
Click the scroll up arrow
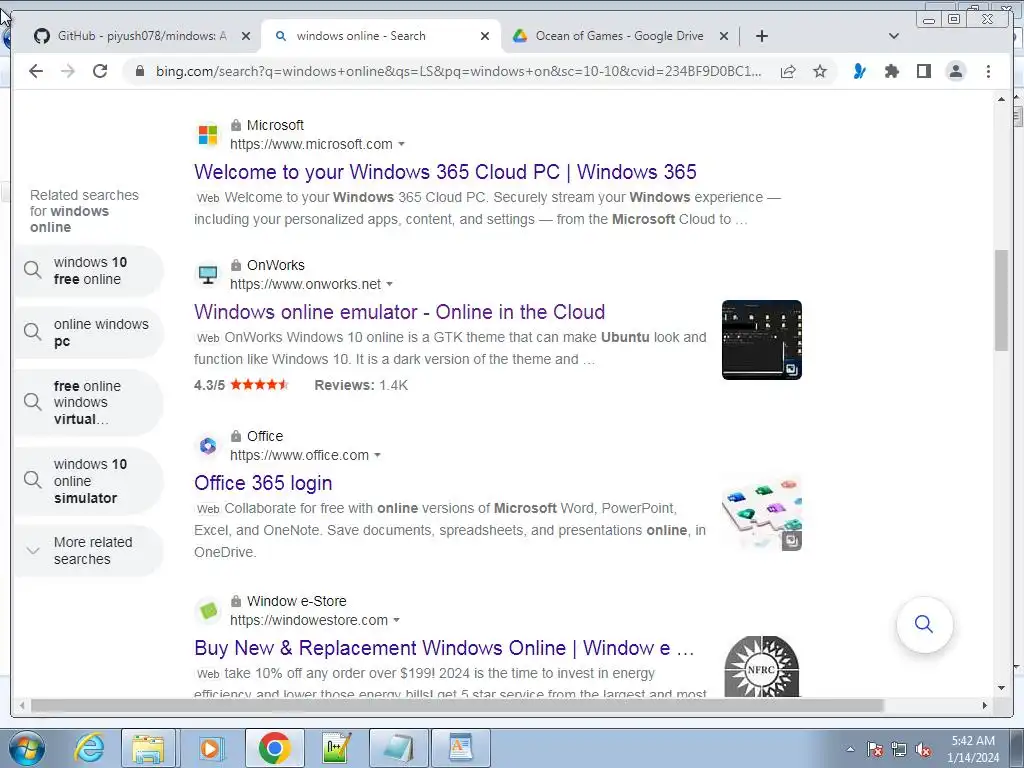[x=1001, y=99]
